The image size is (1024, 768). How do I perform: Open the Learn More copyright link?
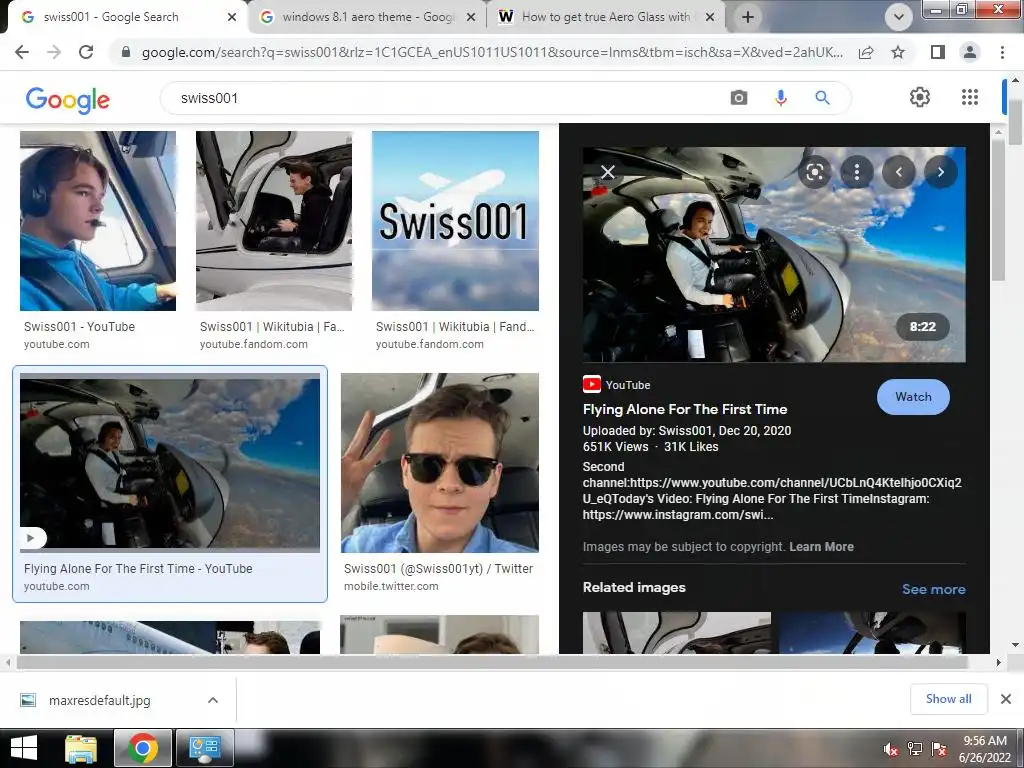click(x=821, y=547)
